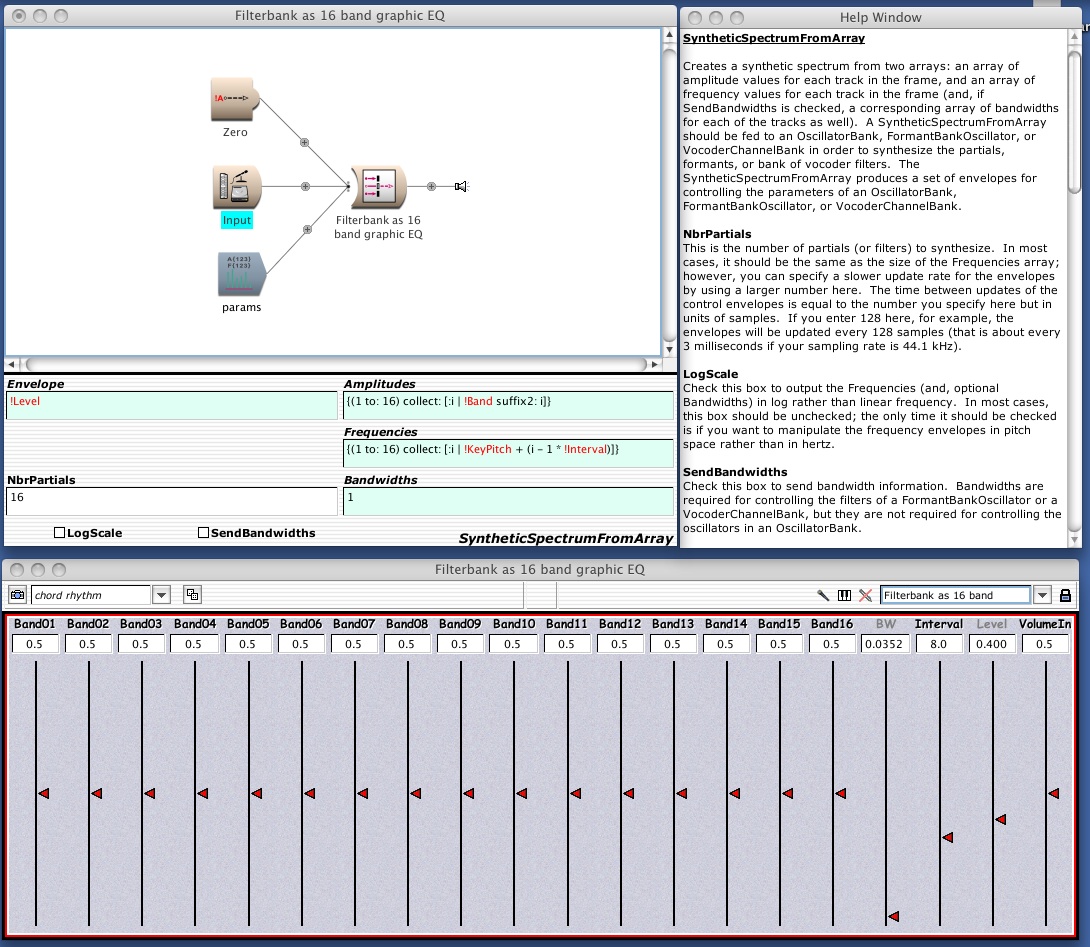The image size is (1090, 947).
Task: Click the Frequencies expression field
Action: 508,453
